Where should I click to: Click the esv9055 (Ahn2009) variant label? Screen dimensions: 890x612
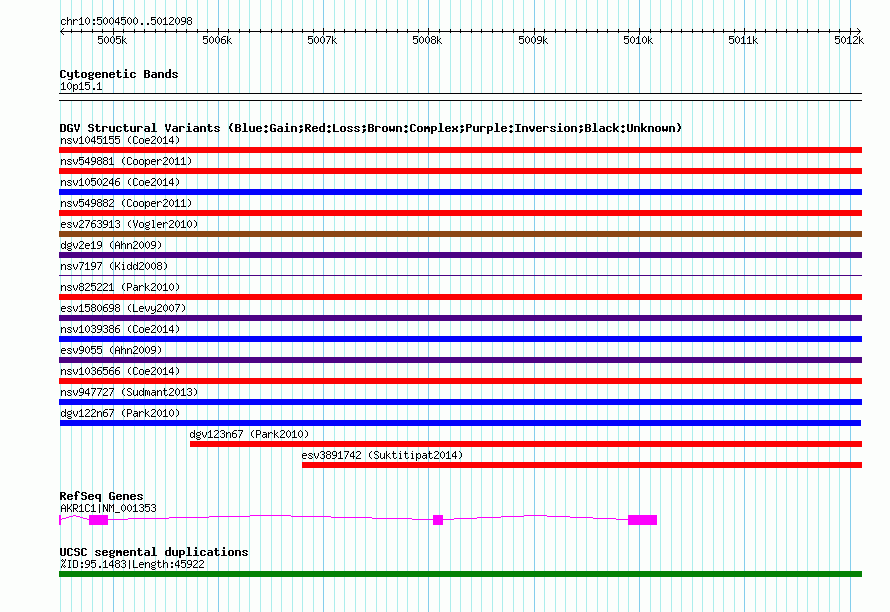pos(111,350)
